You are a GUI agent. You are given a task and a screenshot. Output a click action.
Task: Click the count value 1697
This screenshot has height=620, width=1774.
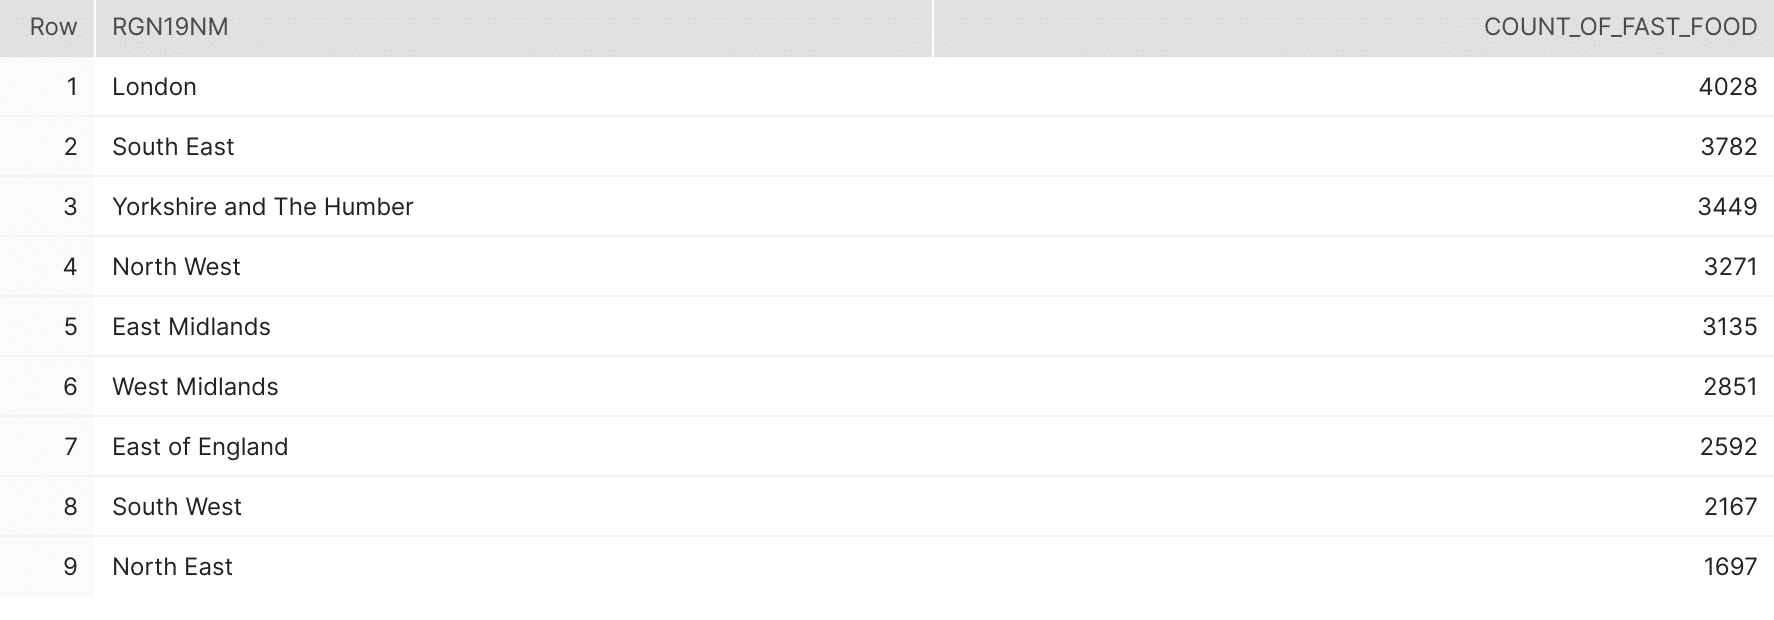pos(1731,567)
